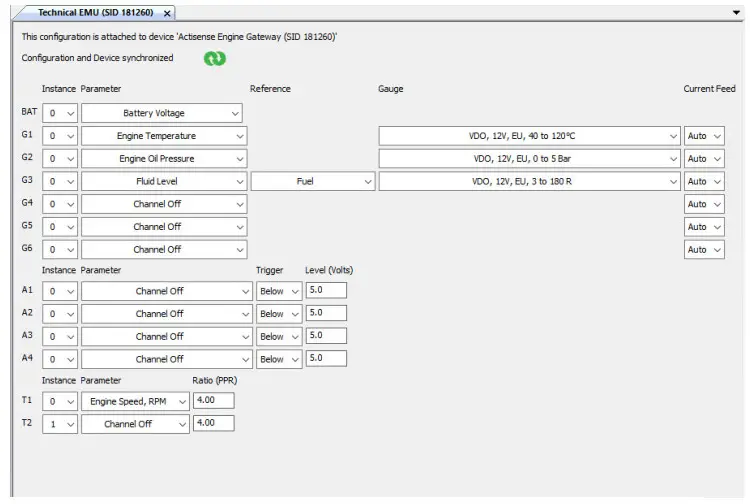Open Fuel reference dropdown
750x504 pixels.
click(313, 181)
